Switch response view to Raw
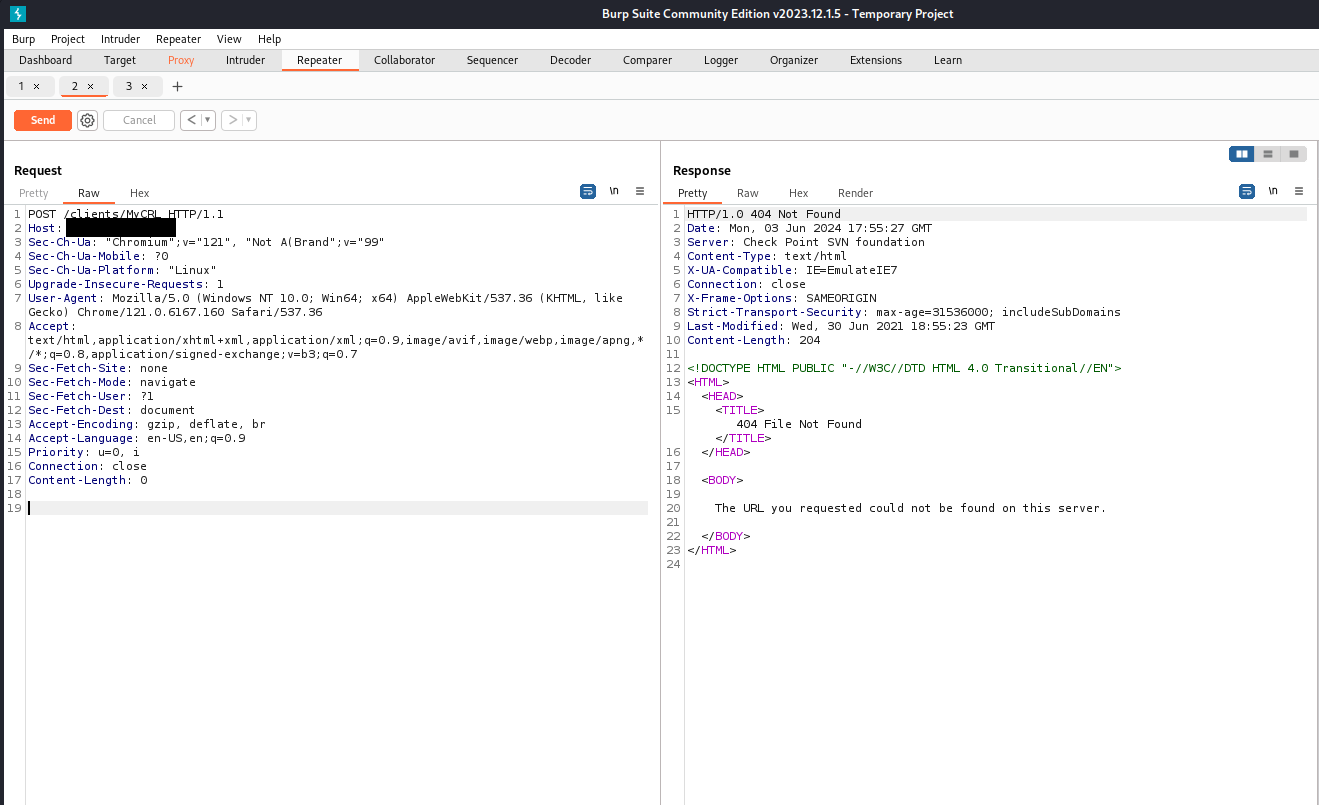This screenshot has width=1320, height=805. pyautogui.click(x=747, y=193)
